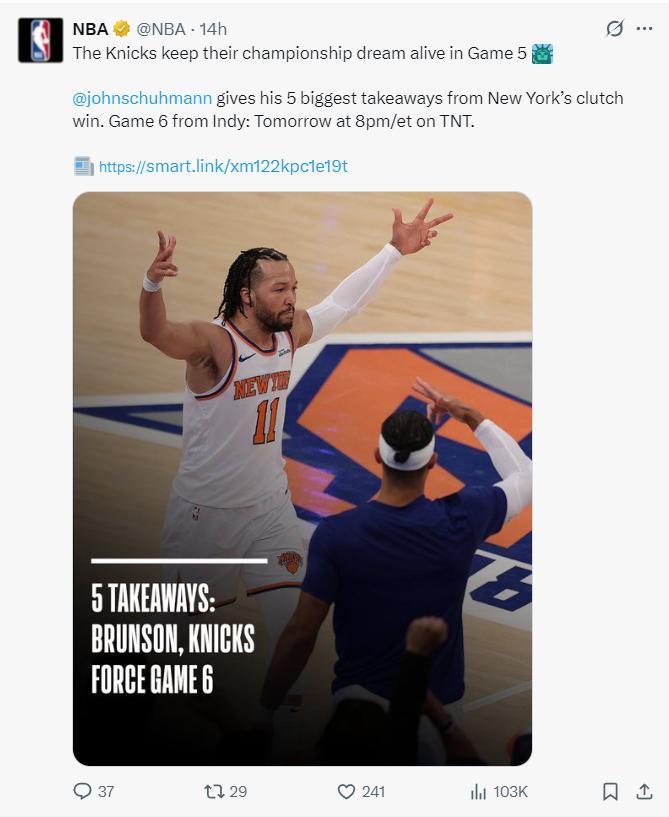Open the NBA logo profile picture
669x817 pixels.
(x=40, y=41)
